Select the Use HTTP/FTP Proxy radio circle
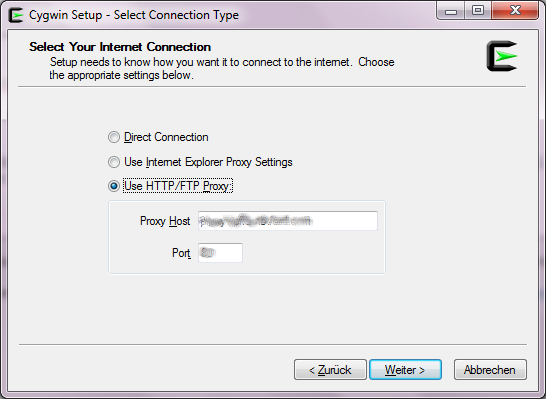Screen dimensions: 546x399 click(x=114, y=186)
